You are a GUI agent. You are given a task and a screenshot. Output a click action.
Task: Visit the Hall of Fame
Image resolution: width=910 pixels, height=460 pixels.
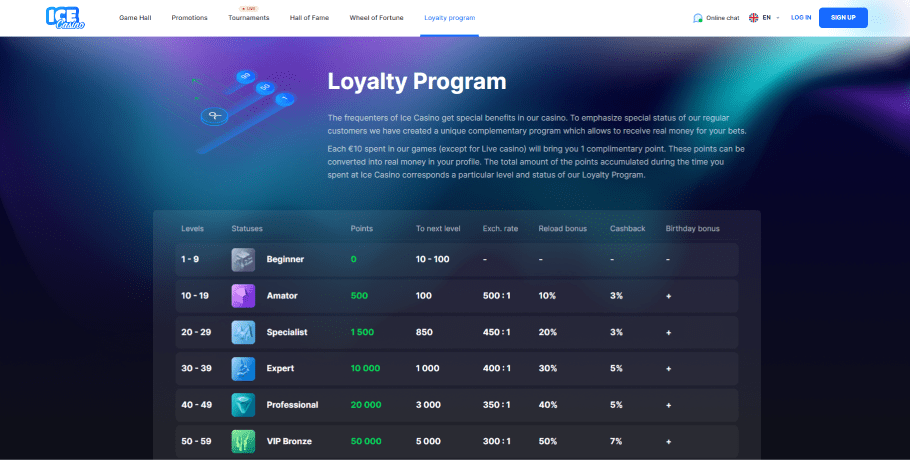point(309,18)
